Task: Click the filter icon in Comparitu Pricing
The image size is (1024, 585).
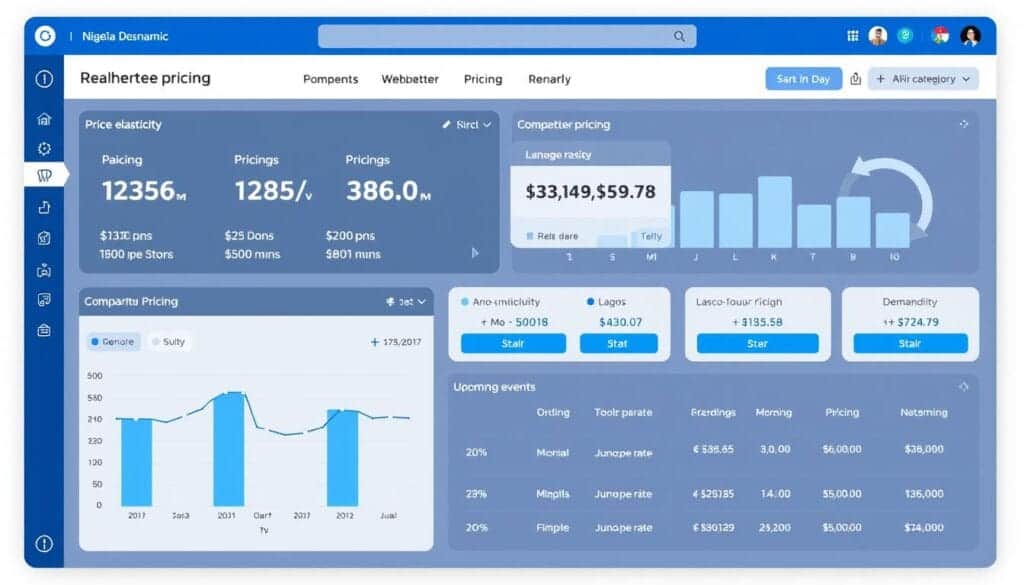Action: 391,302
